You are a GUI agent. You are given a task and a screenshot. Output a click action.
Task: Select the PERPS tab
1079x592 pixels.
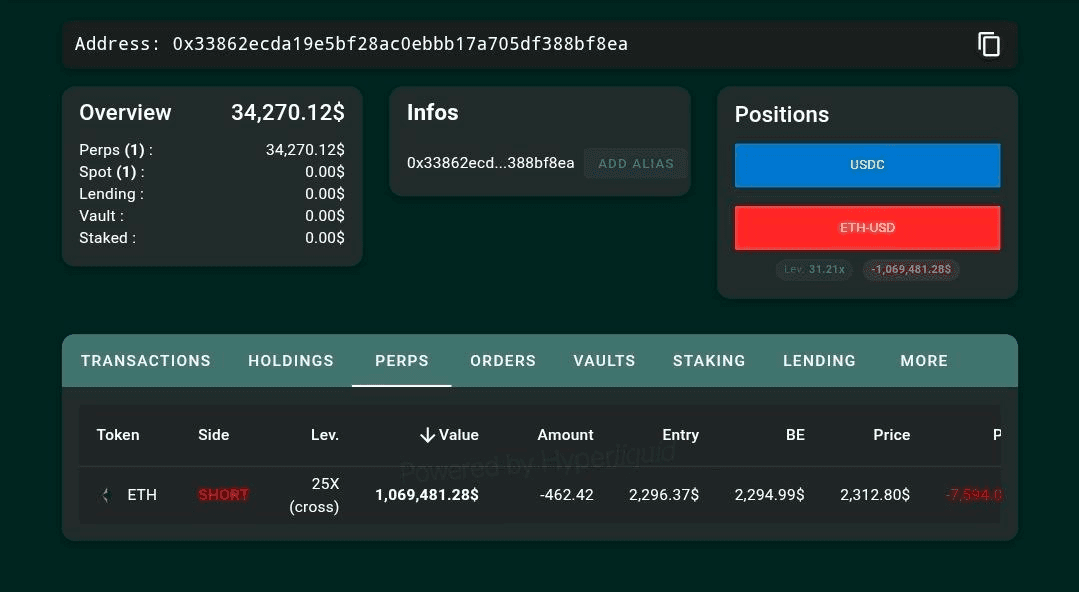(x=402, y=361)
